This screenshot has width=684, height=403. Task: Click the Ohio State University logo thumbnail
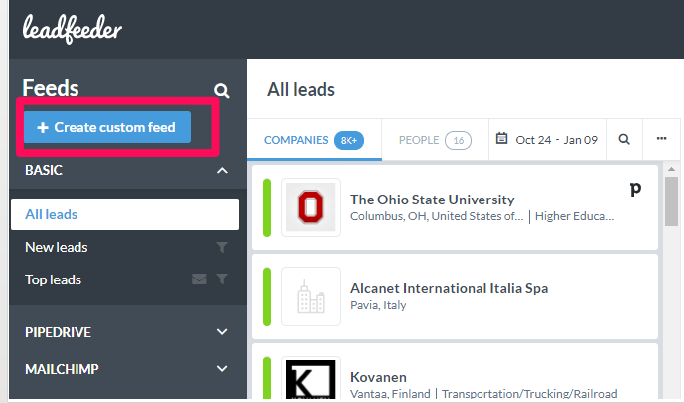pos(311,207)
